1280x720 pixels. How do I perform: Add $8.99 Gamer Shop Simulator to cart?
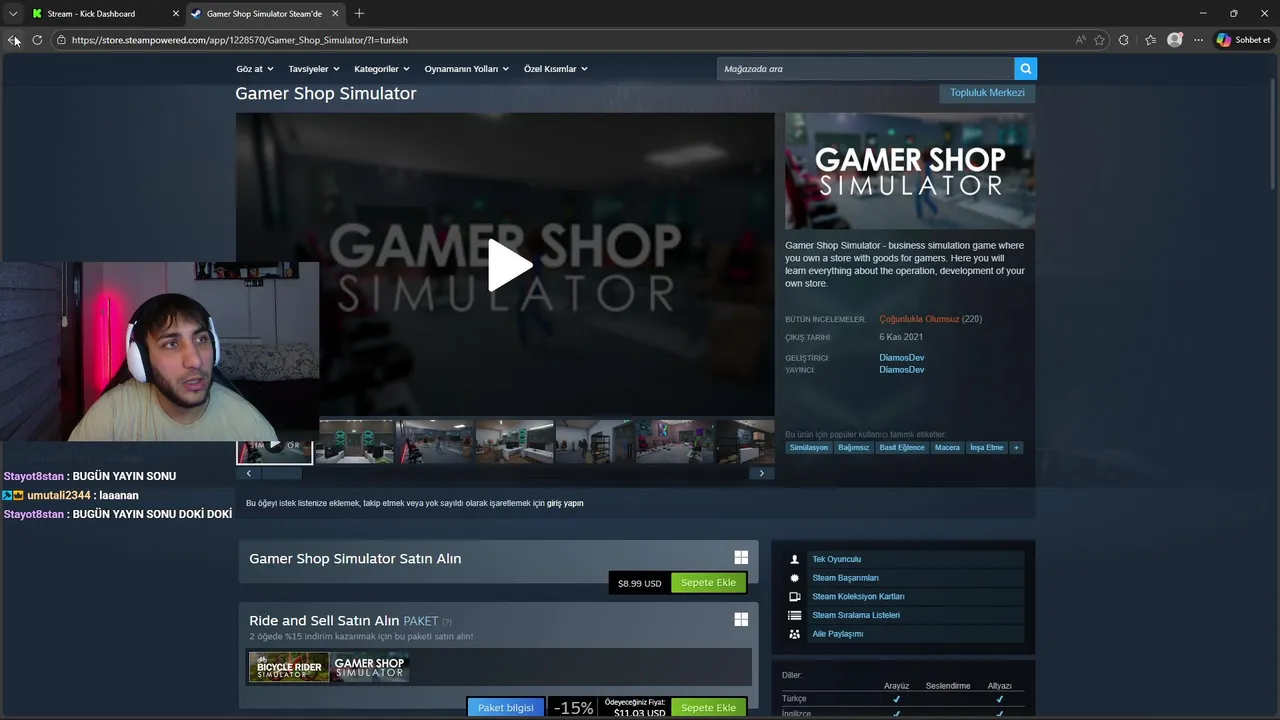pos(708,583)
